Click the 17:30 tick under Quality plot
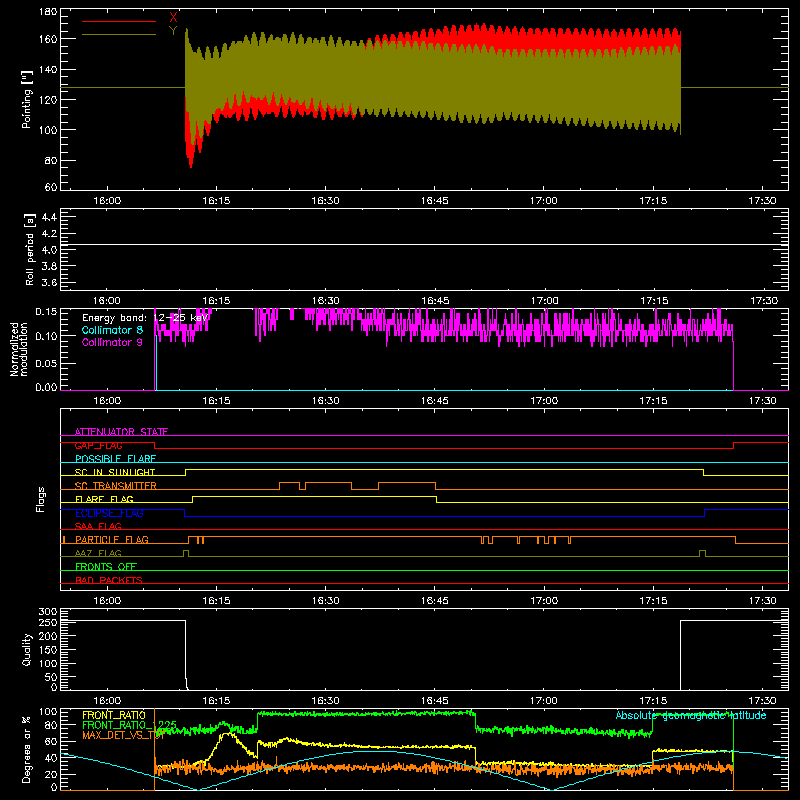 click(762, 701)
